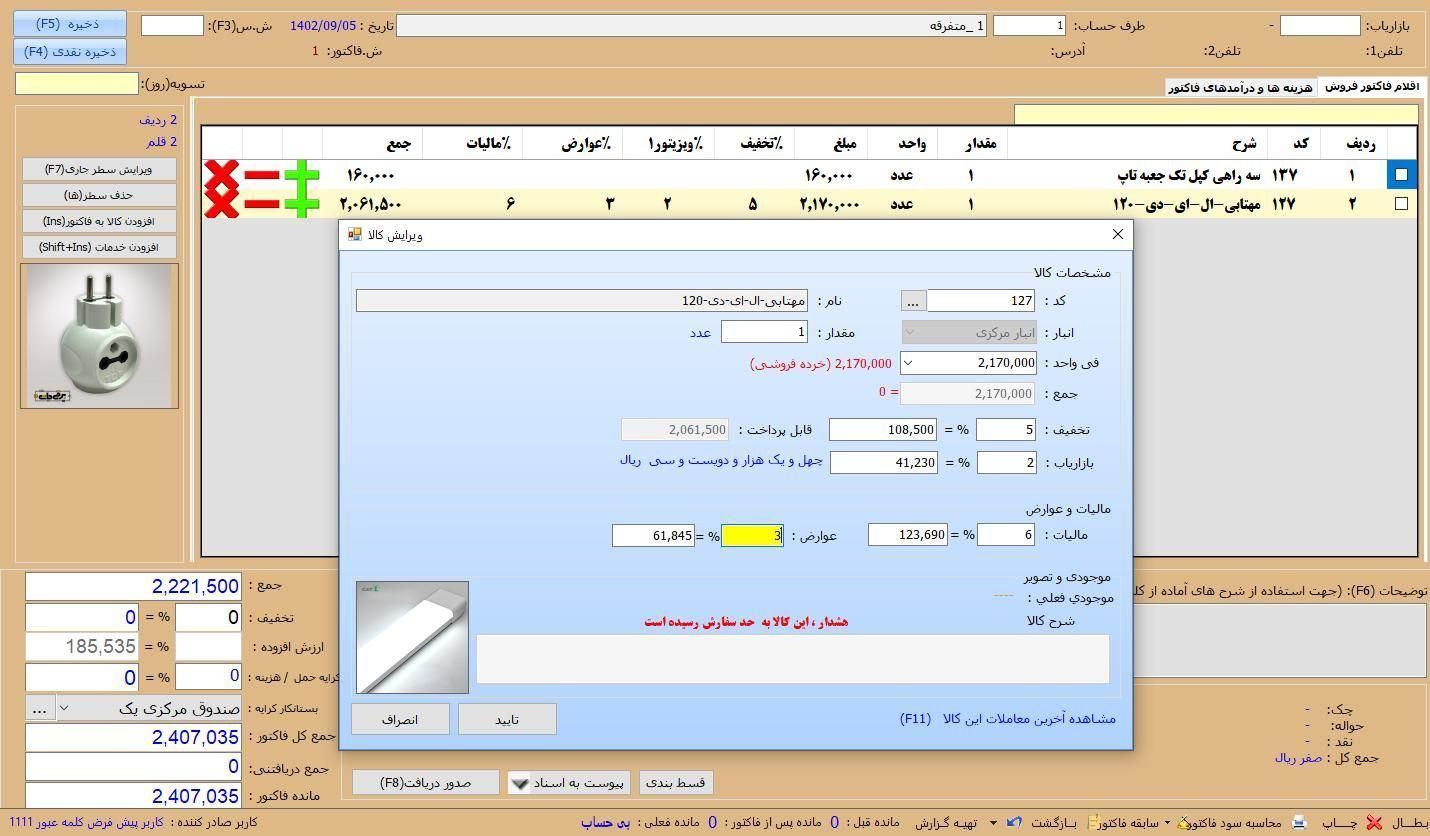
Task: Click the شرح کالا description text box
Action: (793, 659)
